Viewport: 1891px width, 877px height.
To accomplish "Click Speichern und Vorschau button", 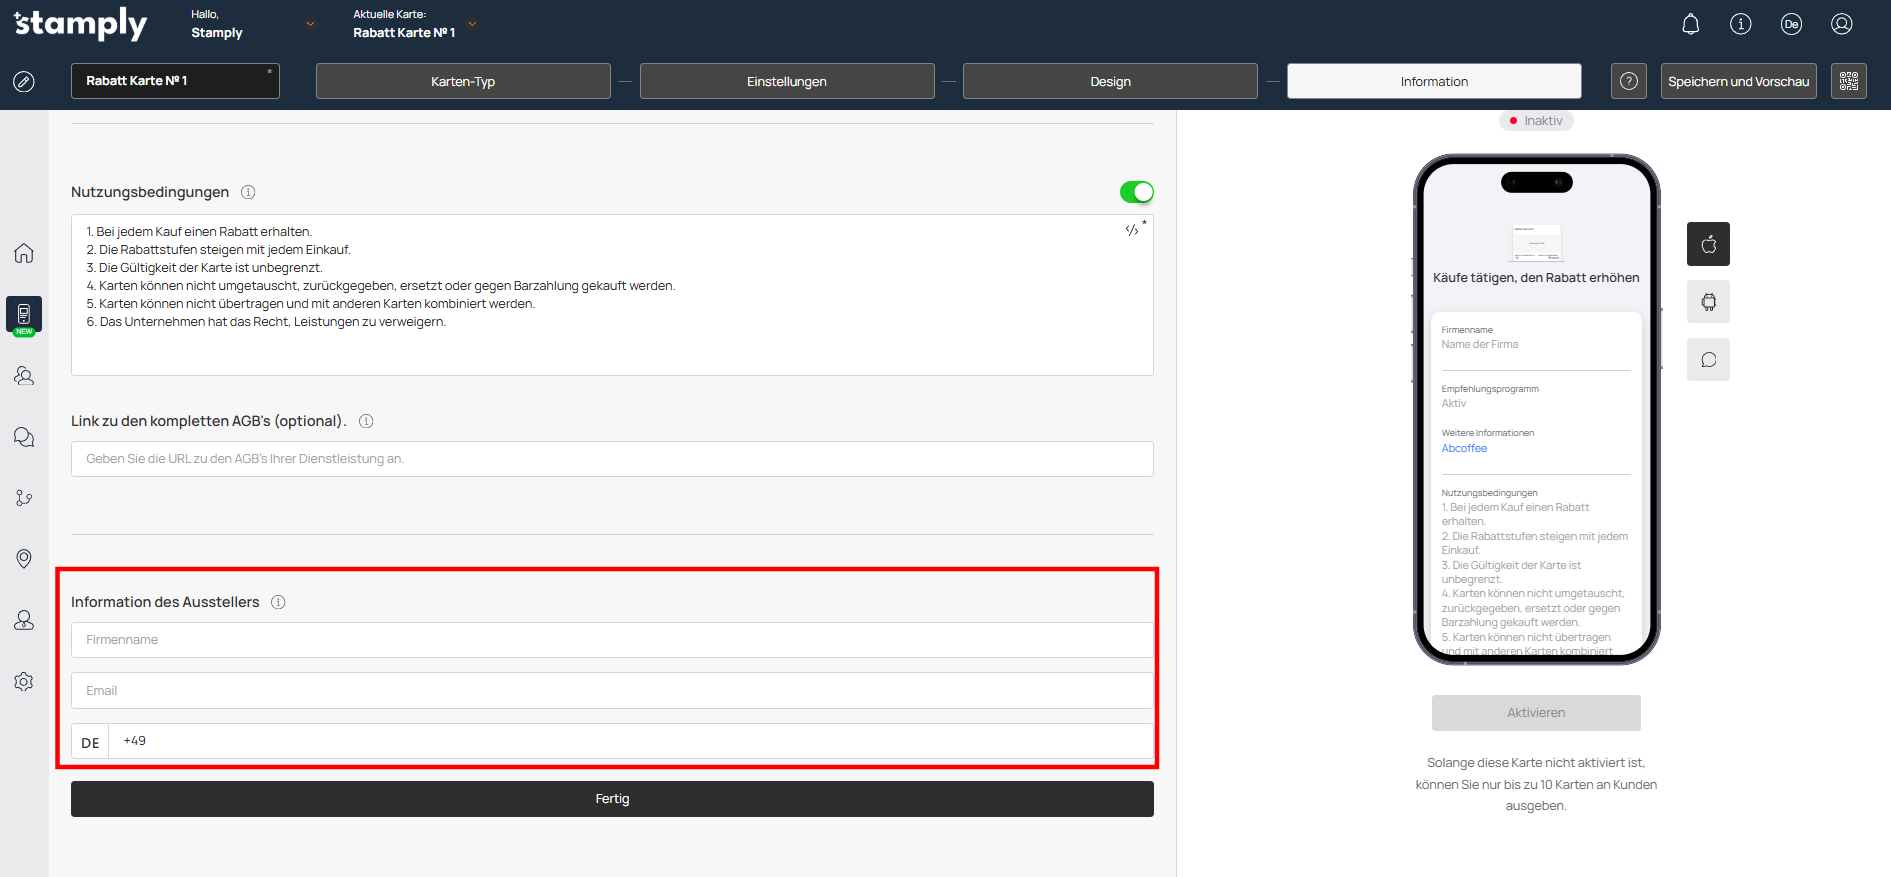I will [x=1738, y=81].
